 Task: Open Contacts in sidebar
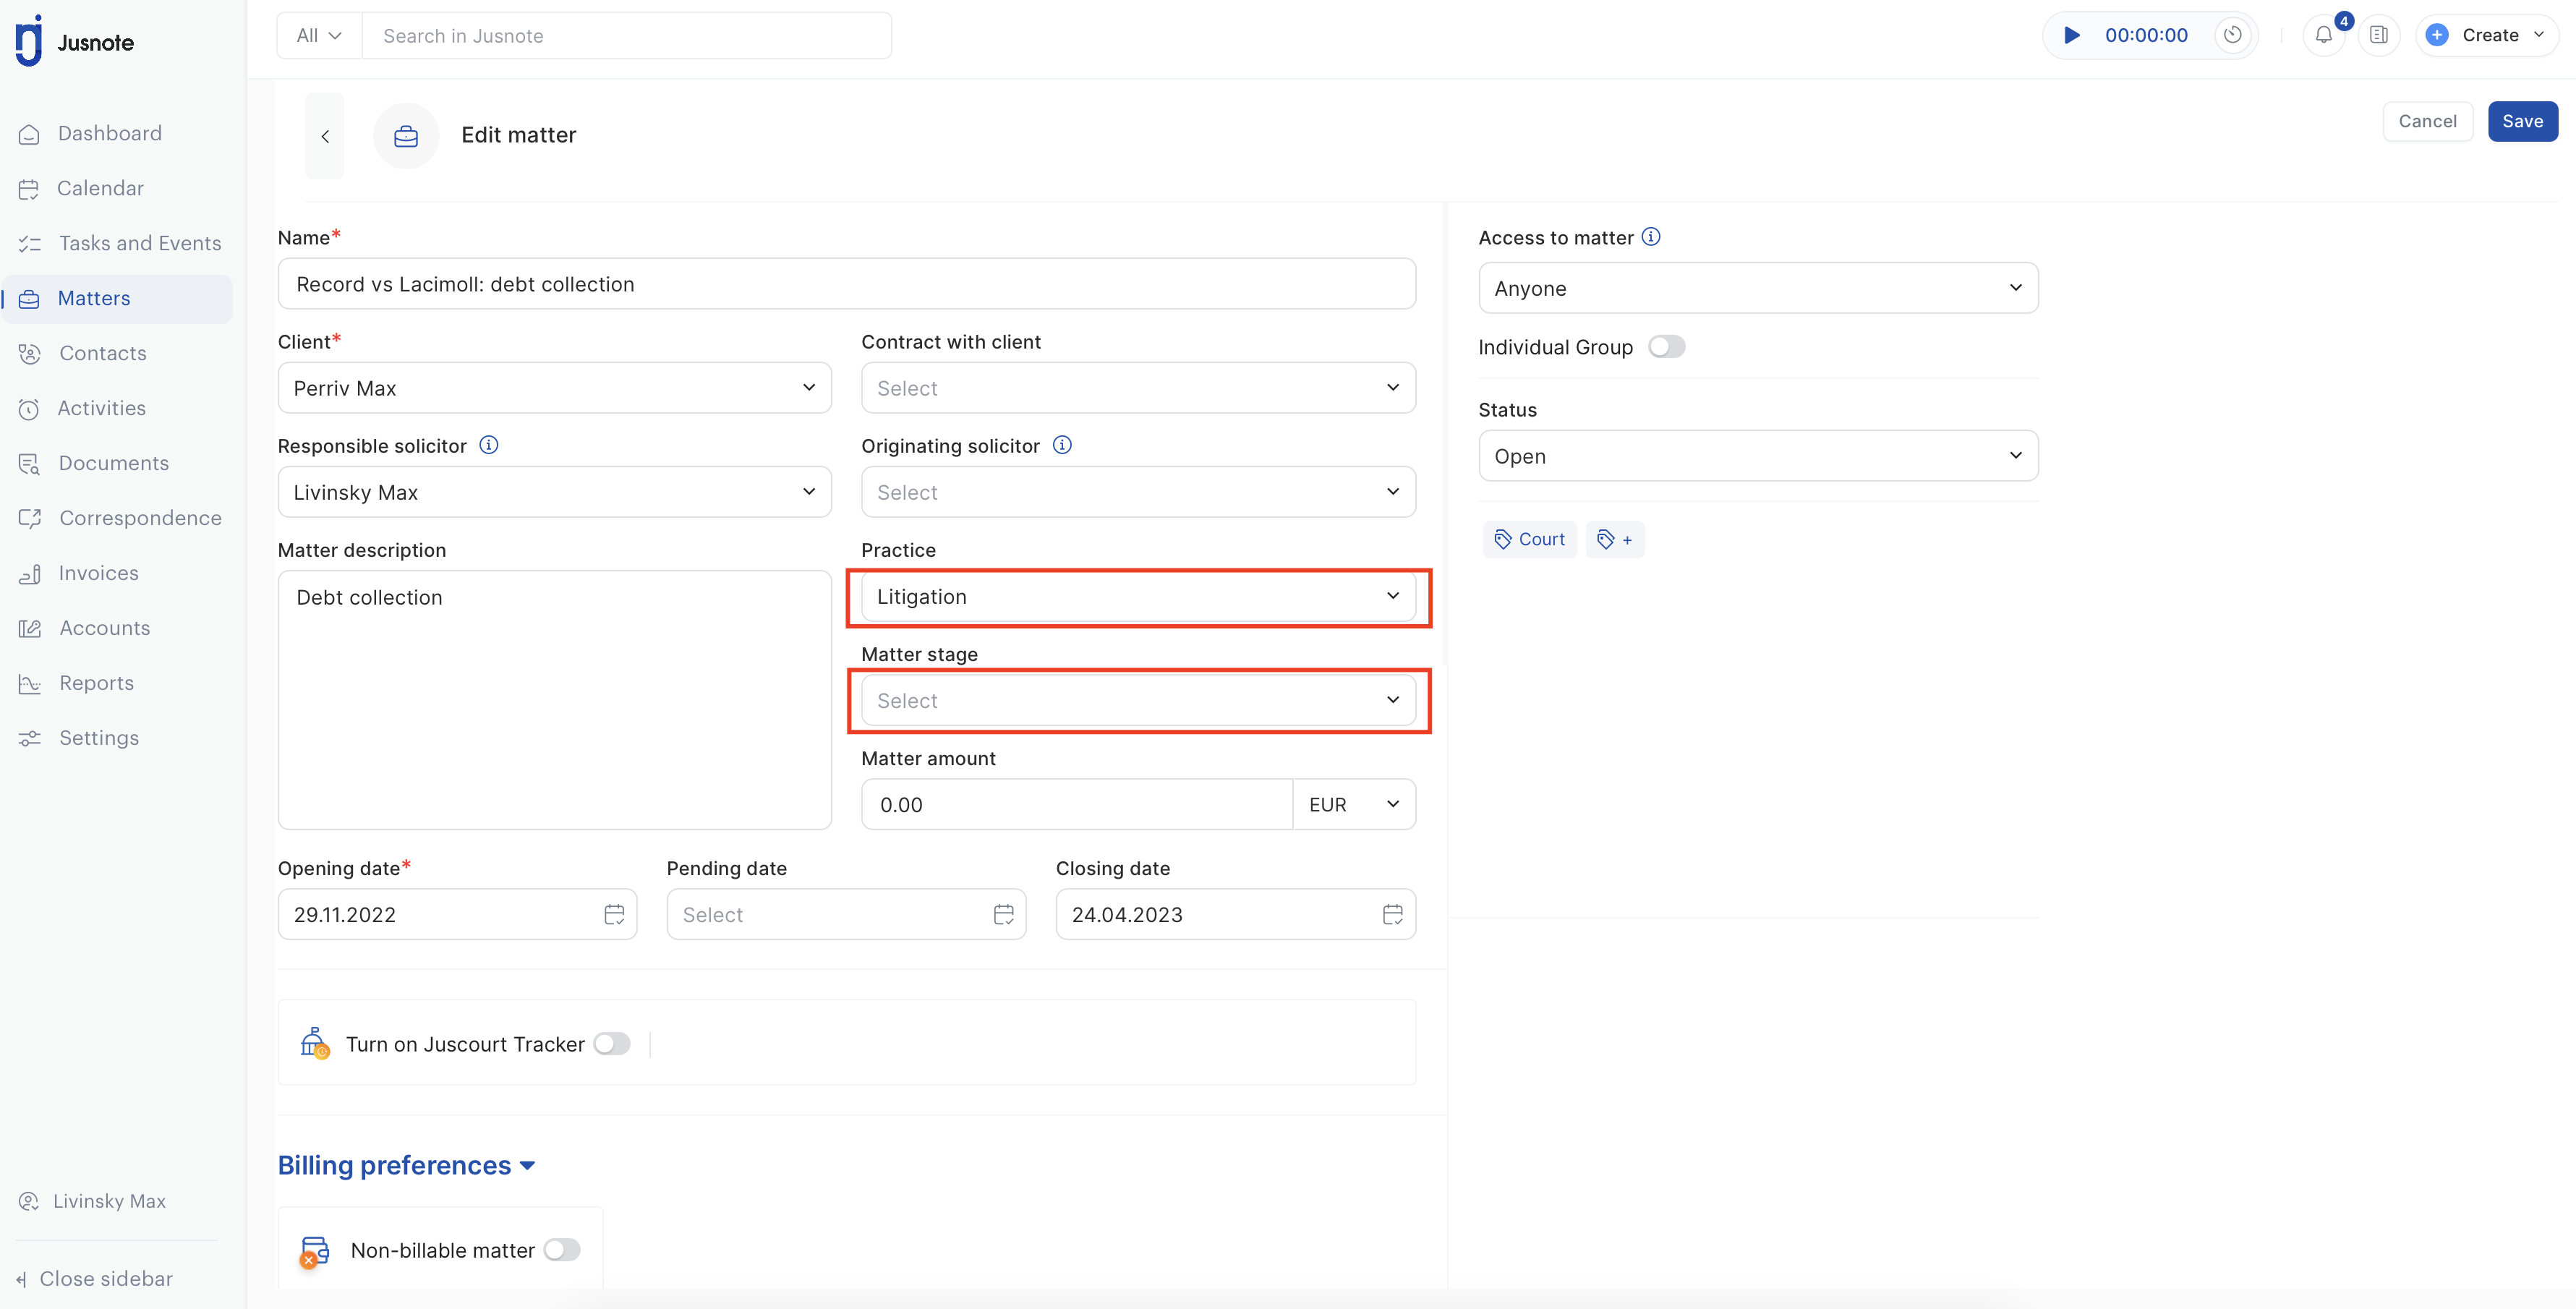click(102, 354)
